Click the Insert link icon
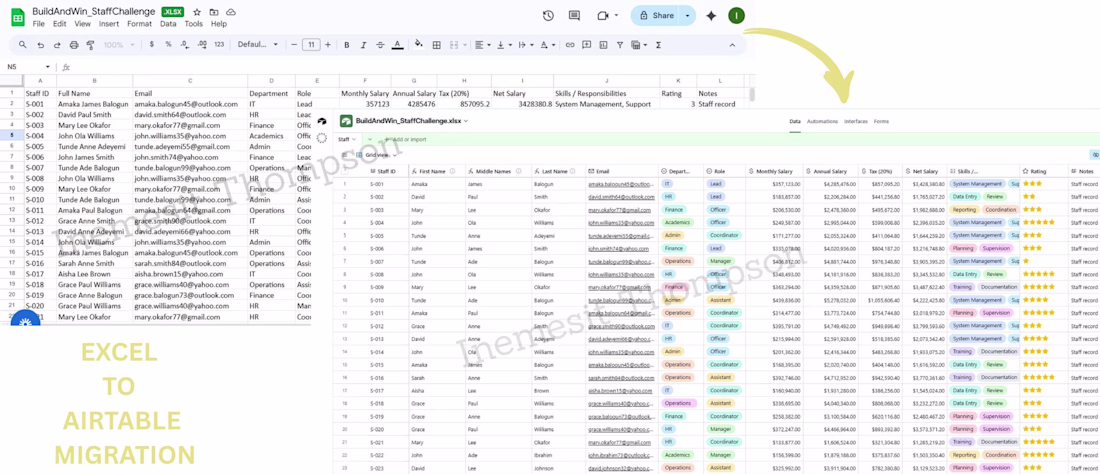The width and height of the screenshot is (1100, 474). tap(570, 45)
